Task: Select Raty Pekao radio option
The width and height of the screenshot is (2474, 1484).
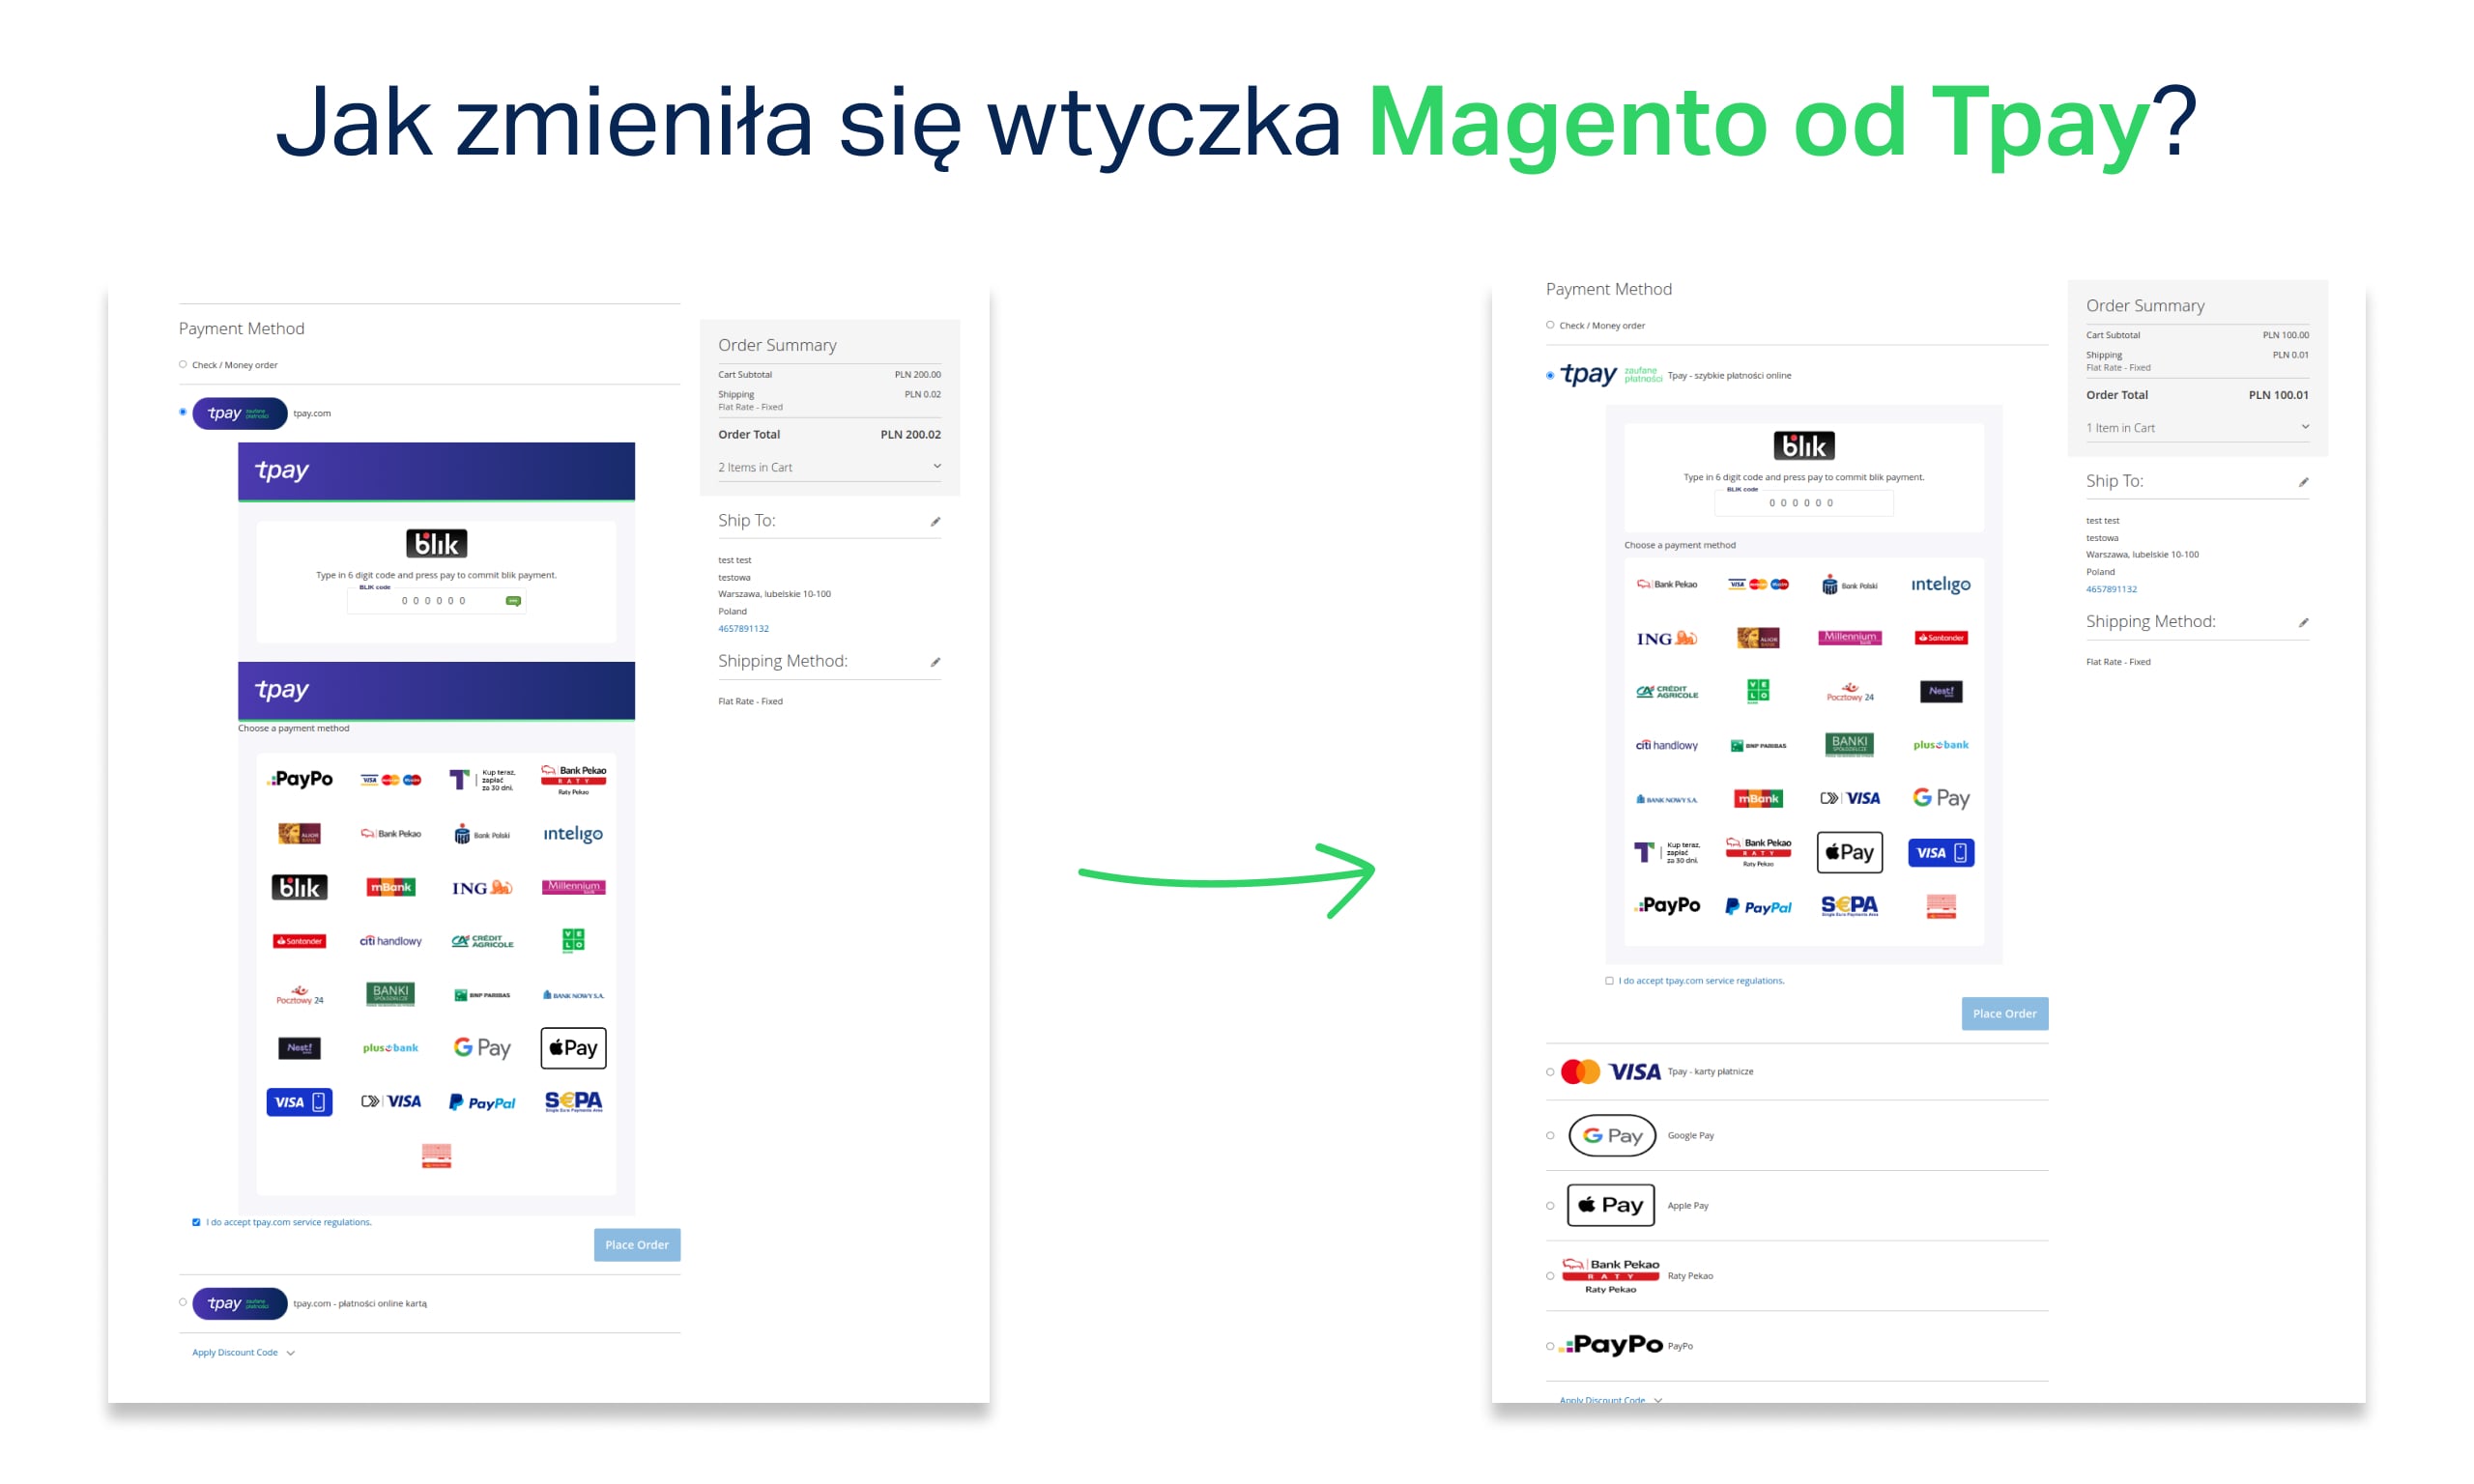Action: 1550,1276
